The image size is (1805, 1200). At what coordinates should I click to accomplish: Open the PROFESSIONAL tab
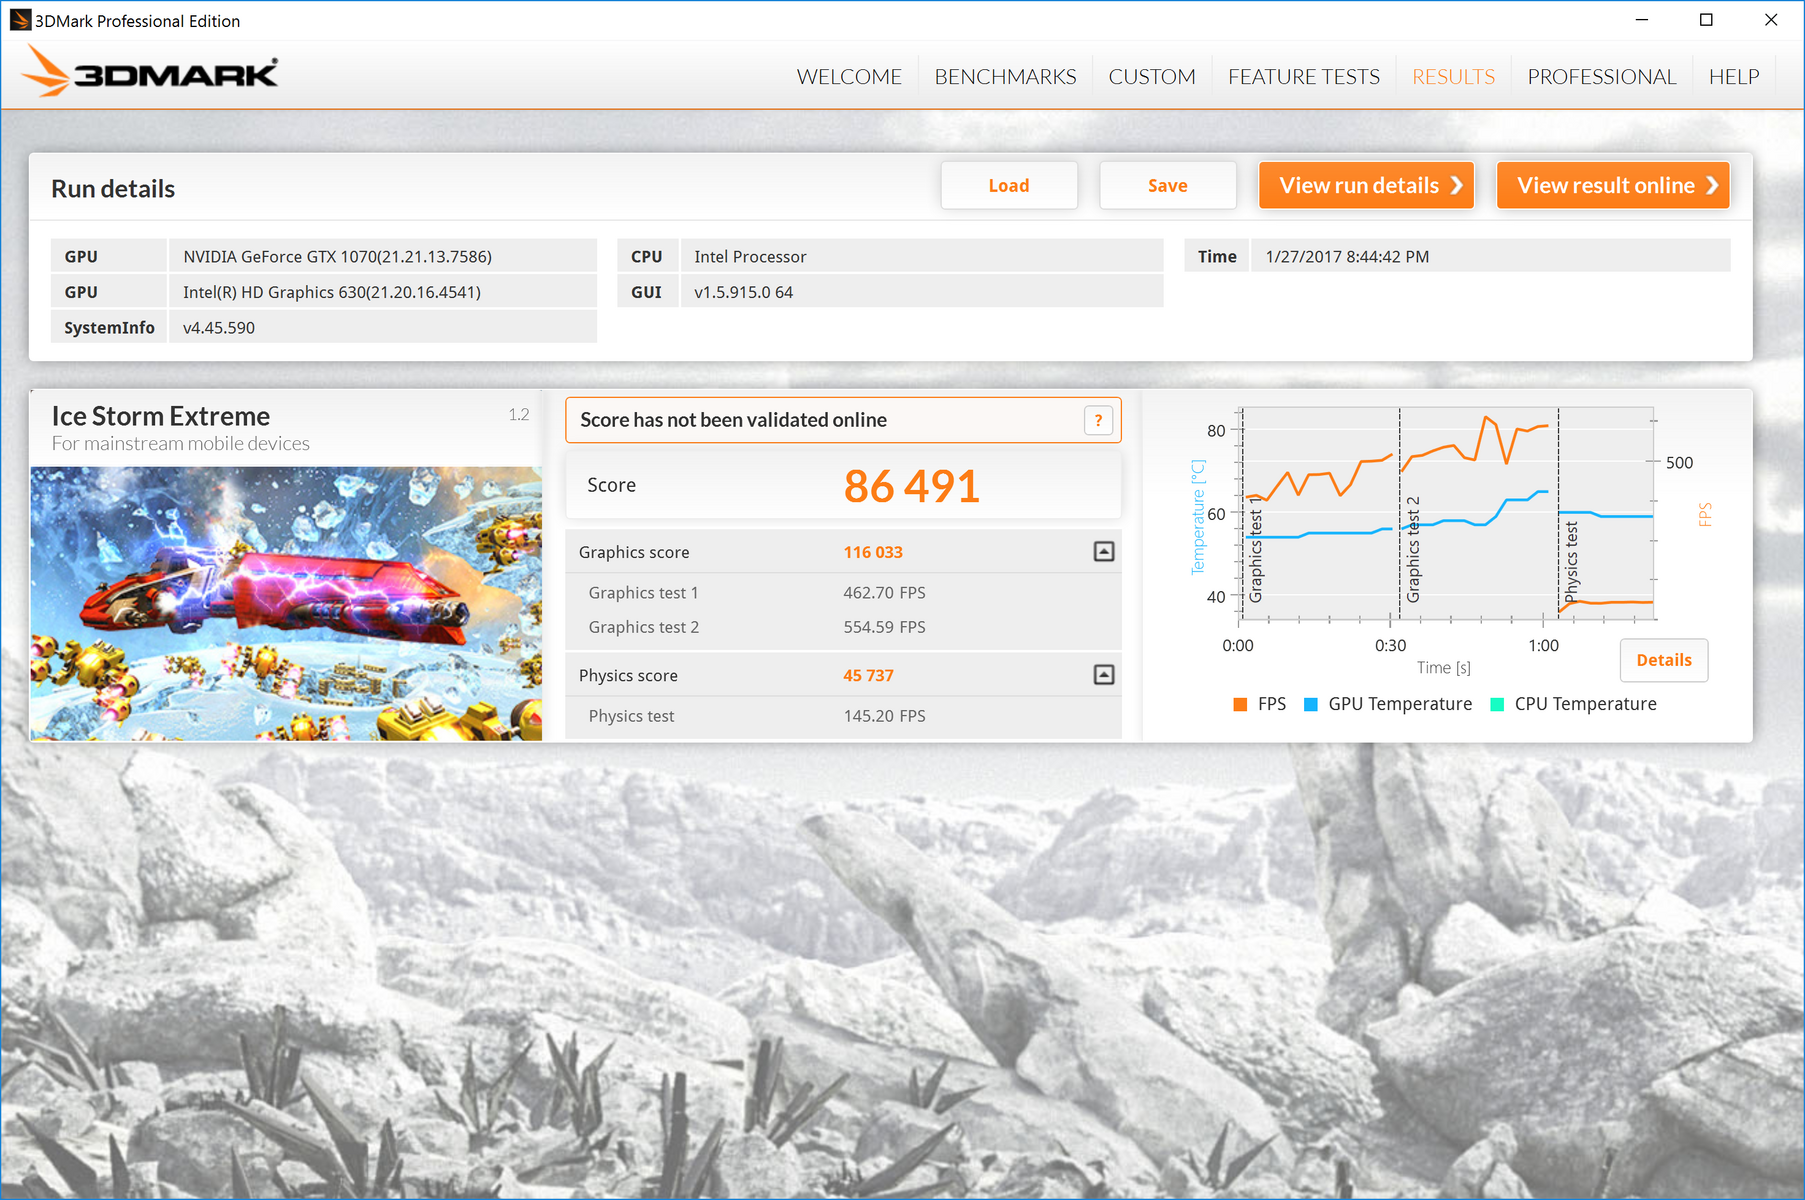[1602, 77]
